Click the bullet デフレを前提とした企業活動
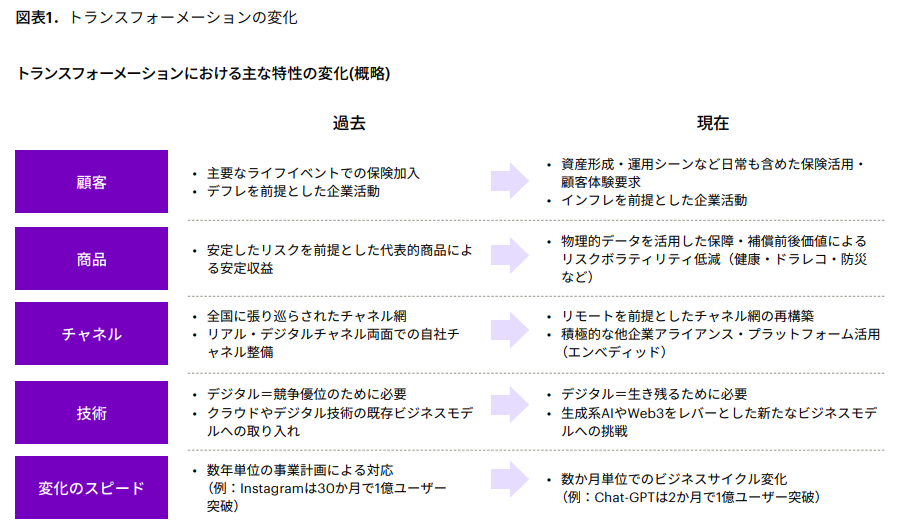 click(293, 190)
